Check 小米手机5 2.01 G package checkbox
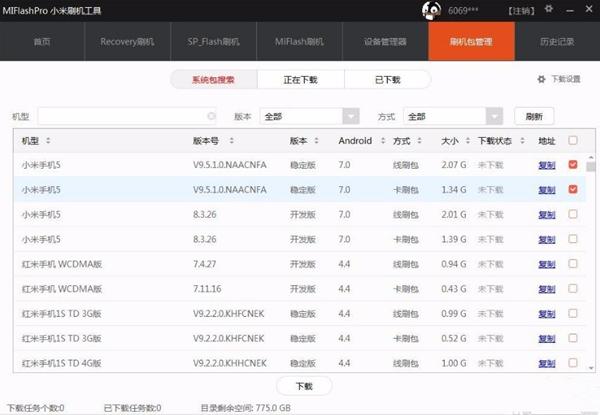This screenshot has width=600, height=415. coord(573,214)
